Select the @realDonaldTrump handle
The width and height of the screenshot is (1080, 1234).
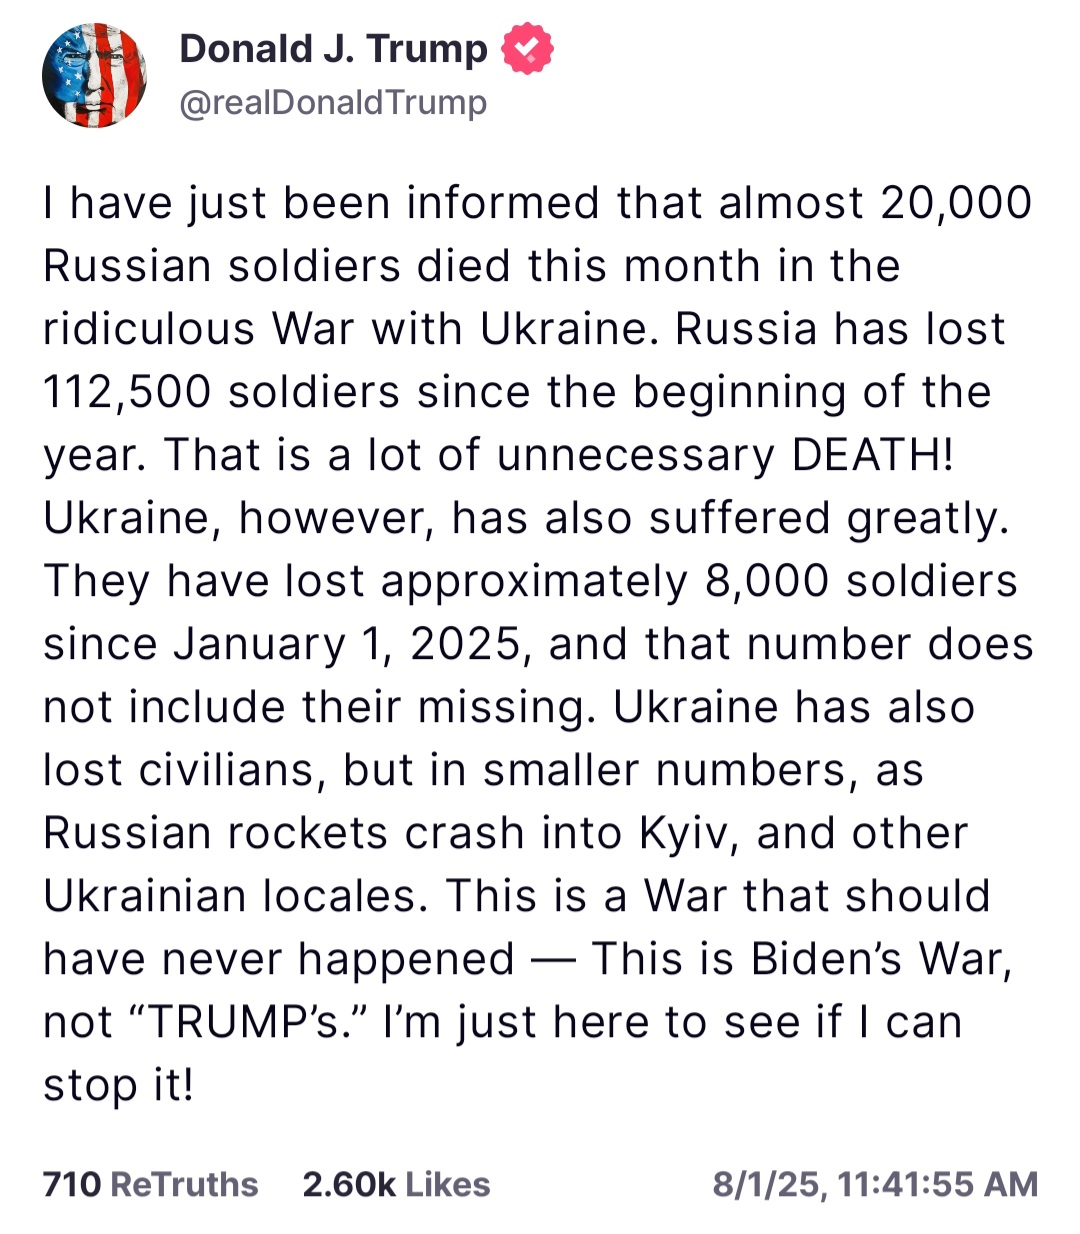333,102
